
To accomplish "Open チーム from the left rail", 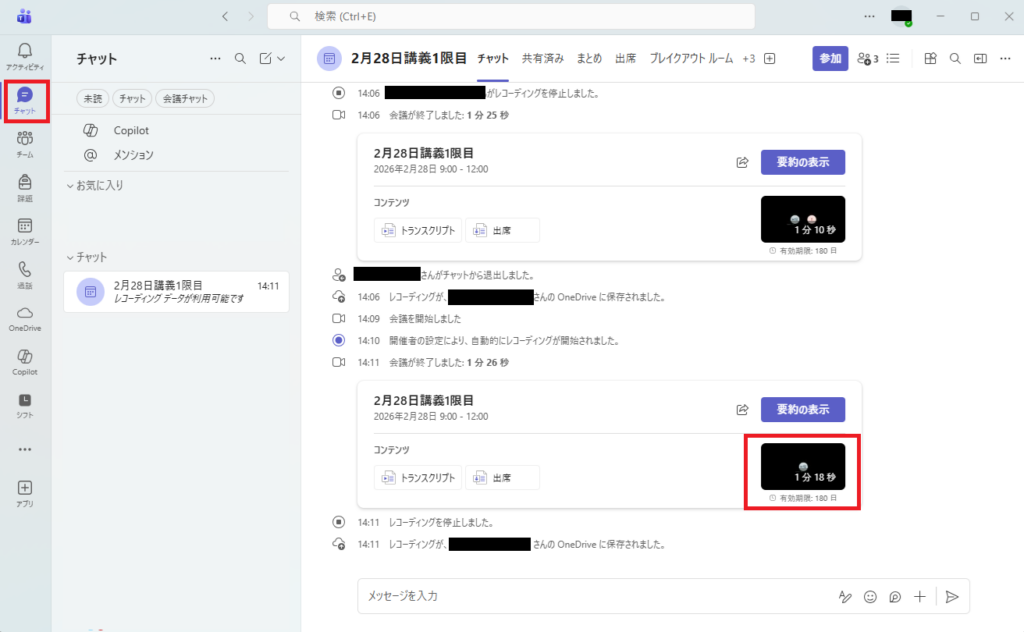I will pos(25,143).
